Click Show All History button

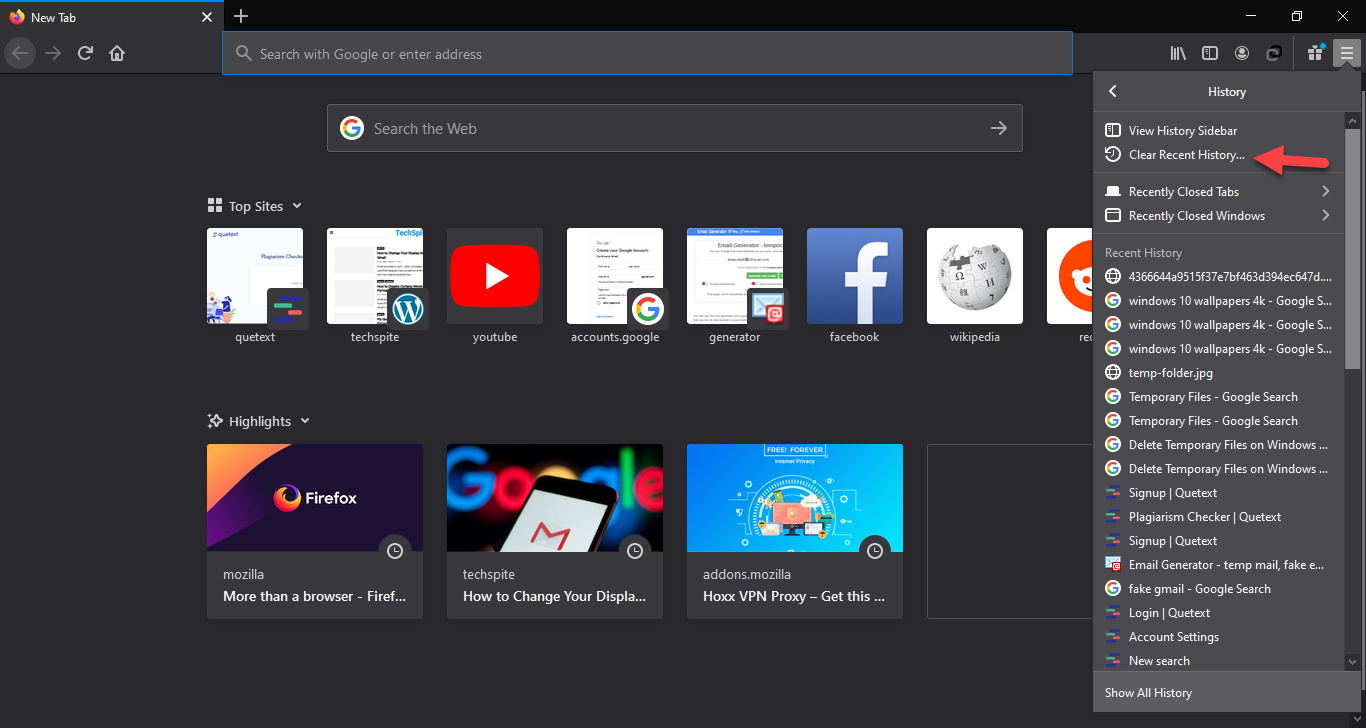pos(1148,692)
